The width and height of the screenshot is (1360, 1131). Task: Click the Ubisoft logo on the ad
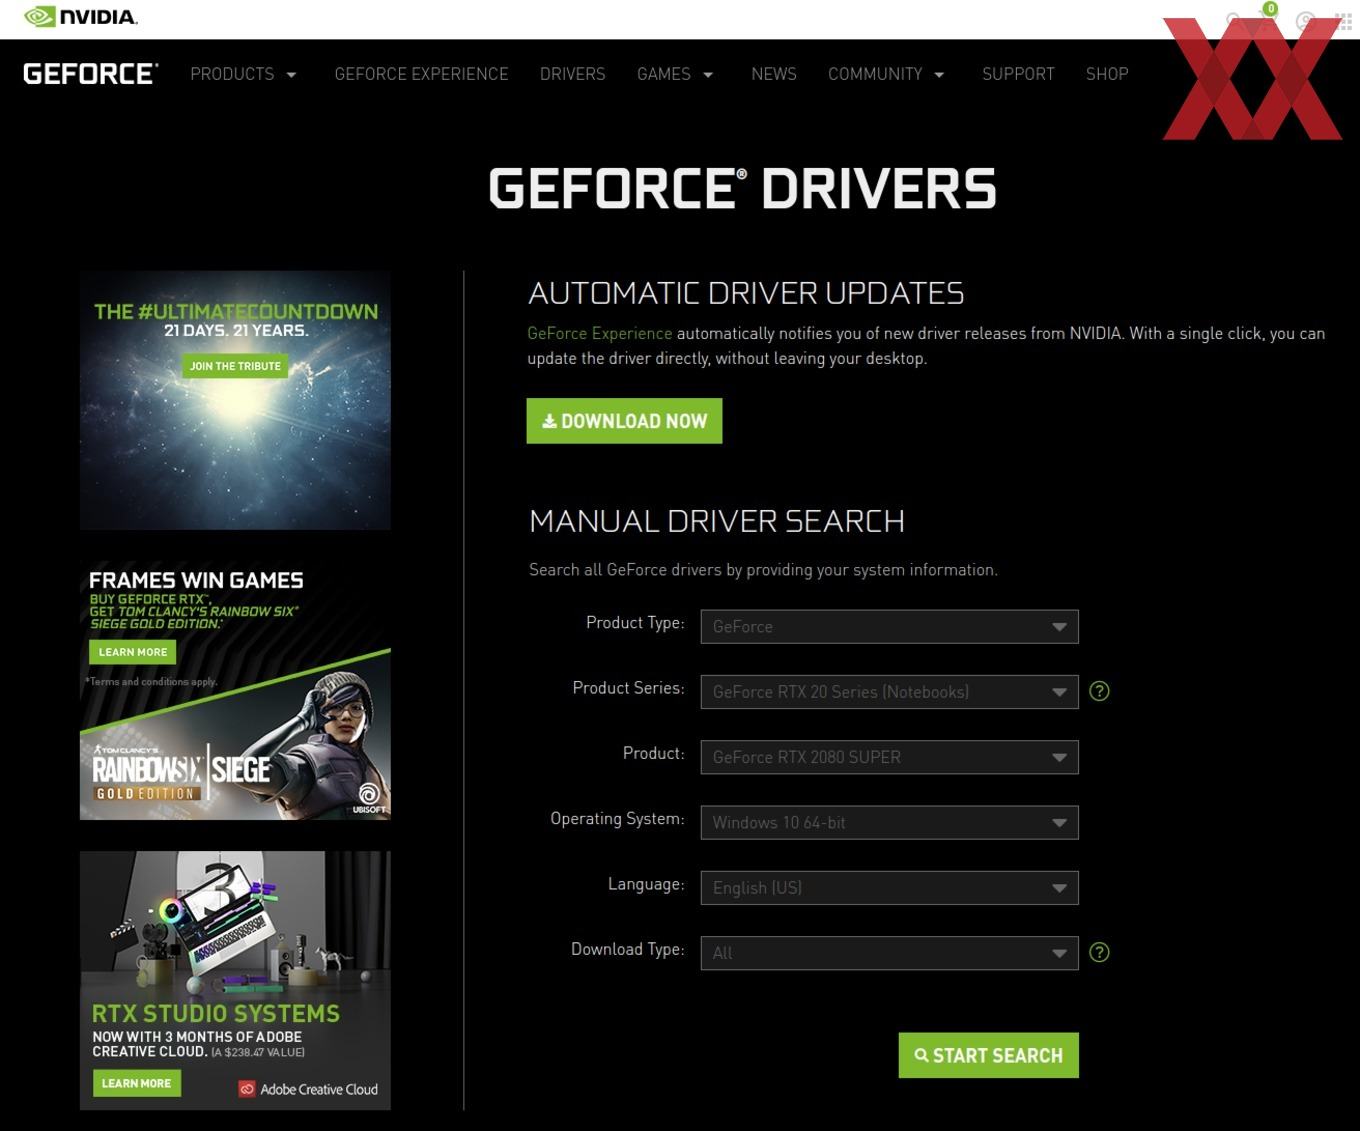368,797
